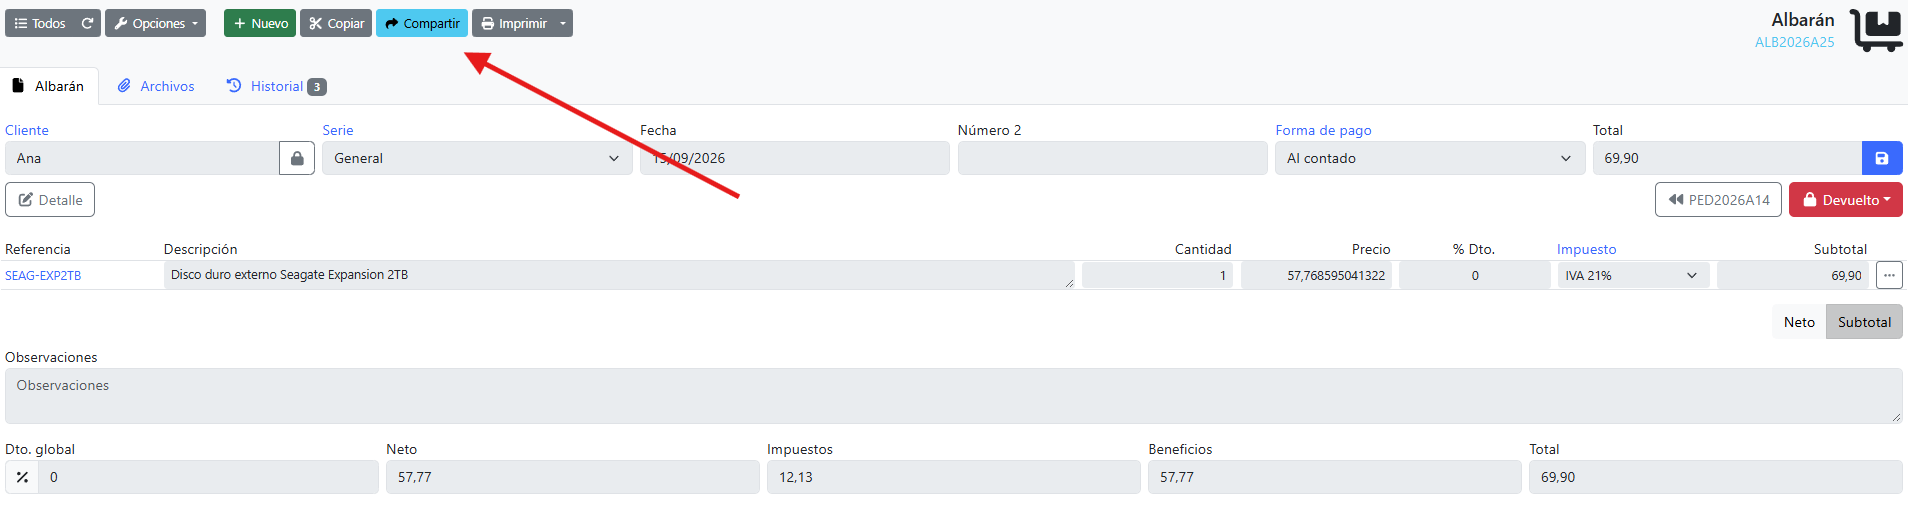Click the Compartir button
The width and height of the screenshot is (1908, 528).
point(422,23)
